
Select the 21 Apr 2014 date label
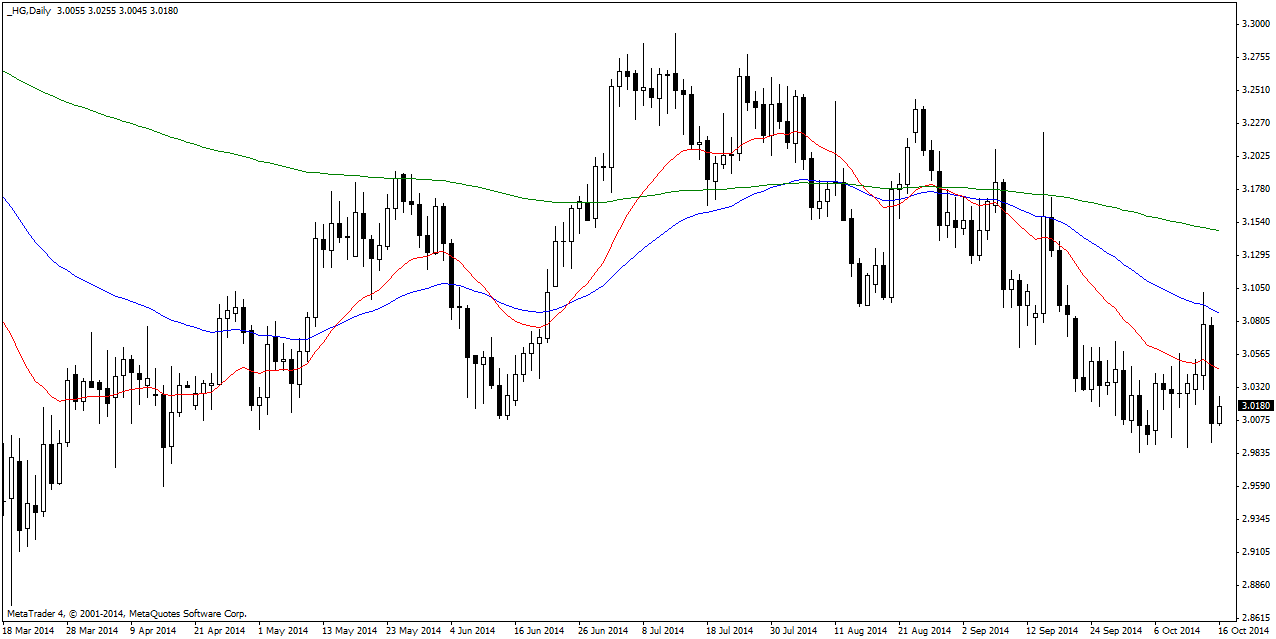click(219, 631)
